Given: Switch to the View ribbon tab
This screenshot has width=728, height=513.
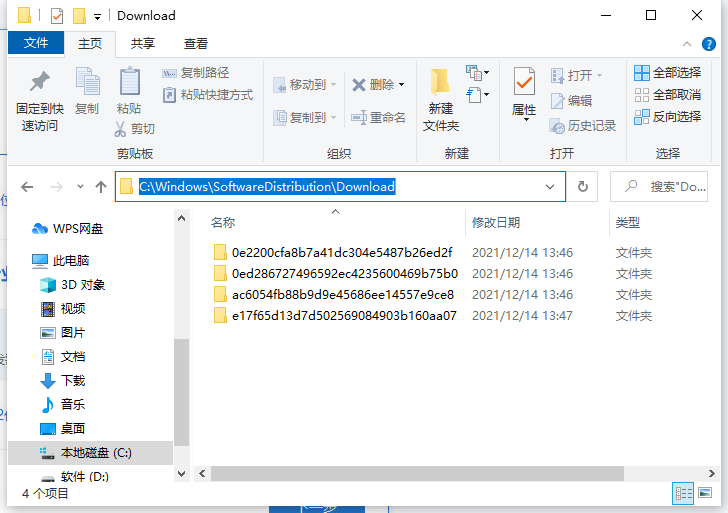Looking at the screenshot, I should pyautogui.click(x=196, y=43).
